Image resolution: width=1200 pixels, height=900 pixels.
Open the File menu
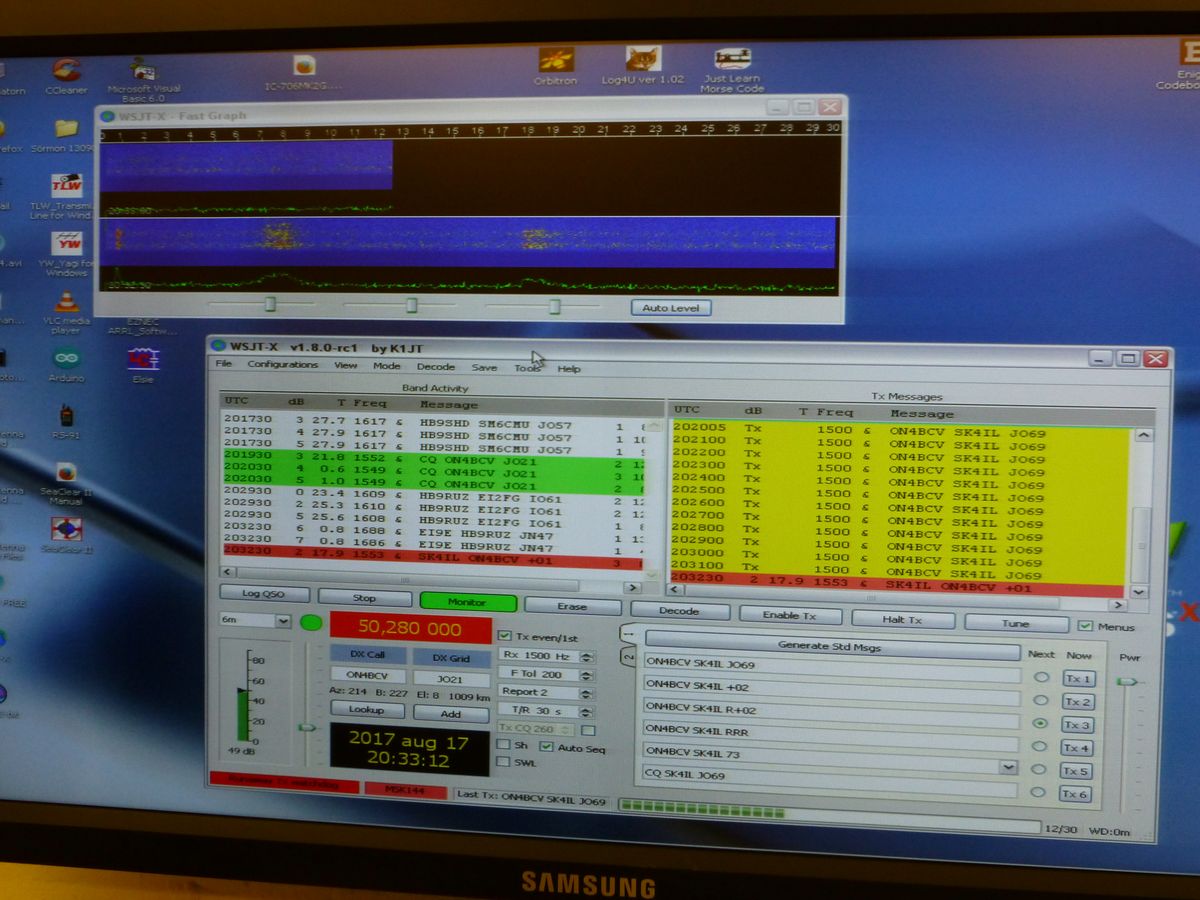coord(223,364)
